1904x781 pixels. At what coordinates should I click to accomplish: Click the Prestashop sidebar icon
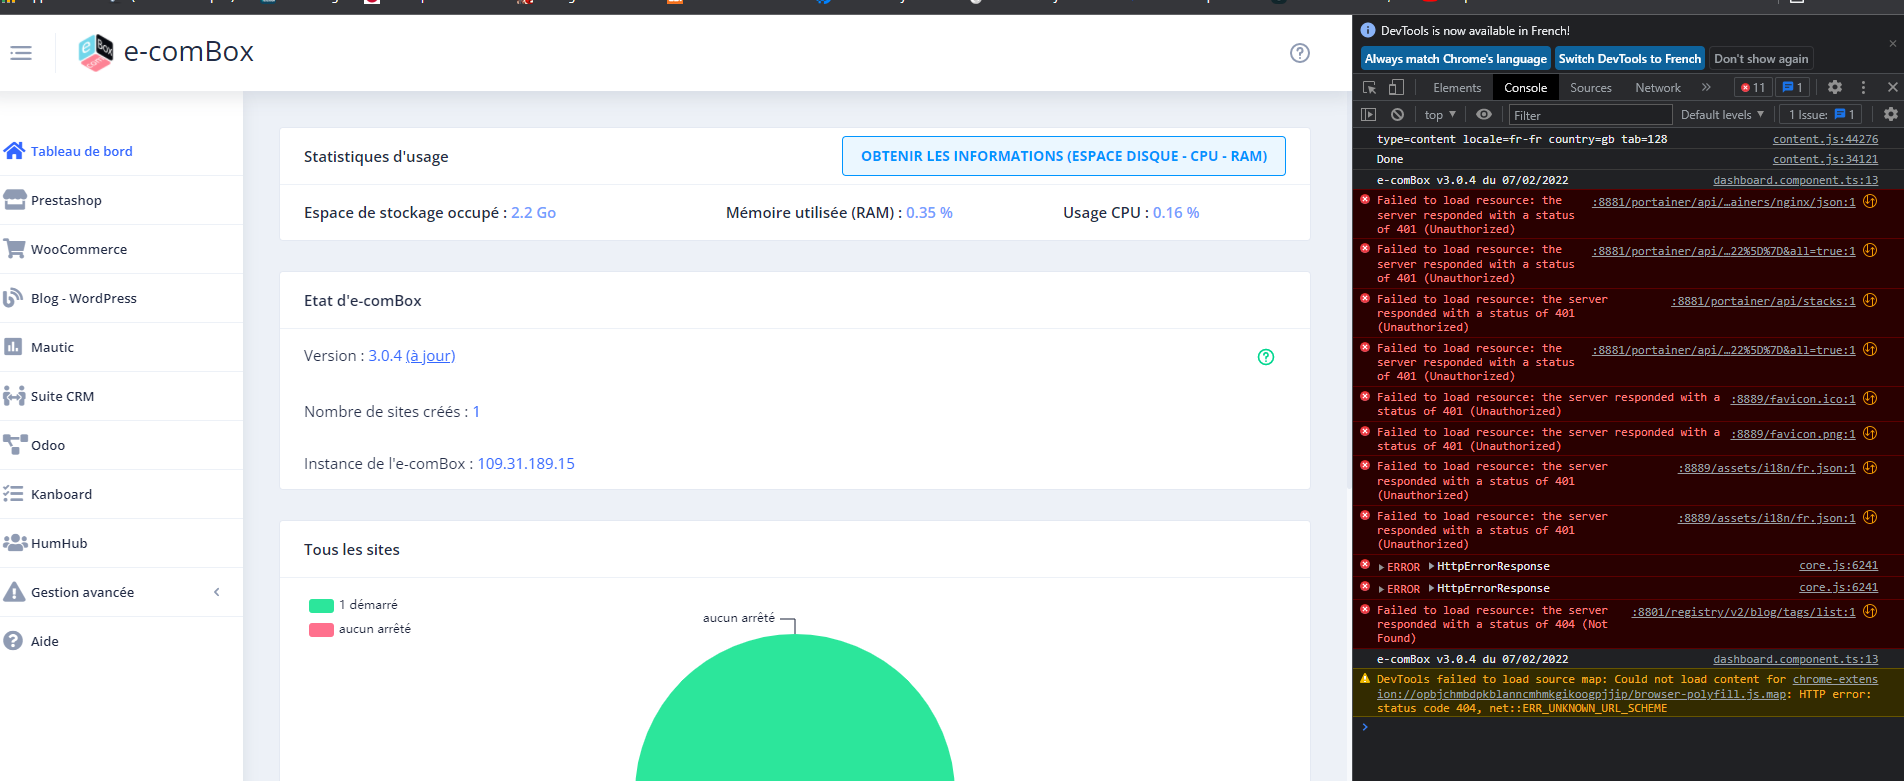point(14,200)
